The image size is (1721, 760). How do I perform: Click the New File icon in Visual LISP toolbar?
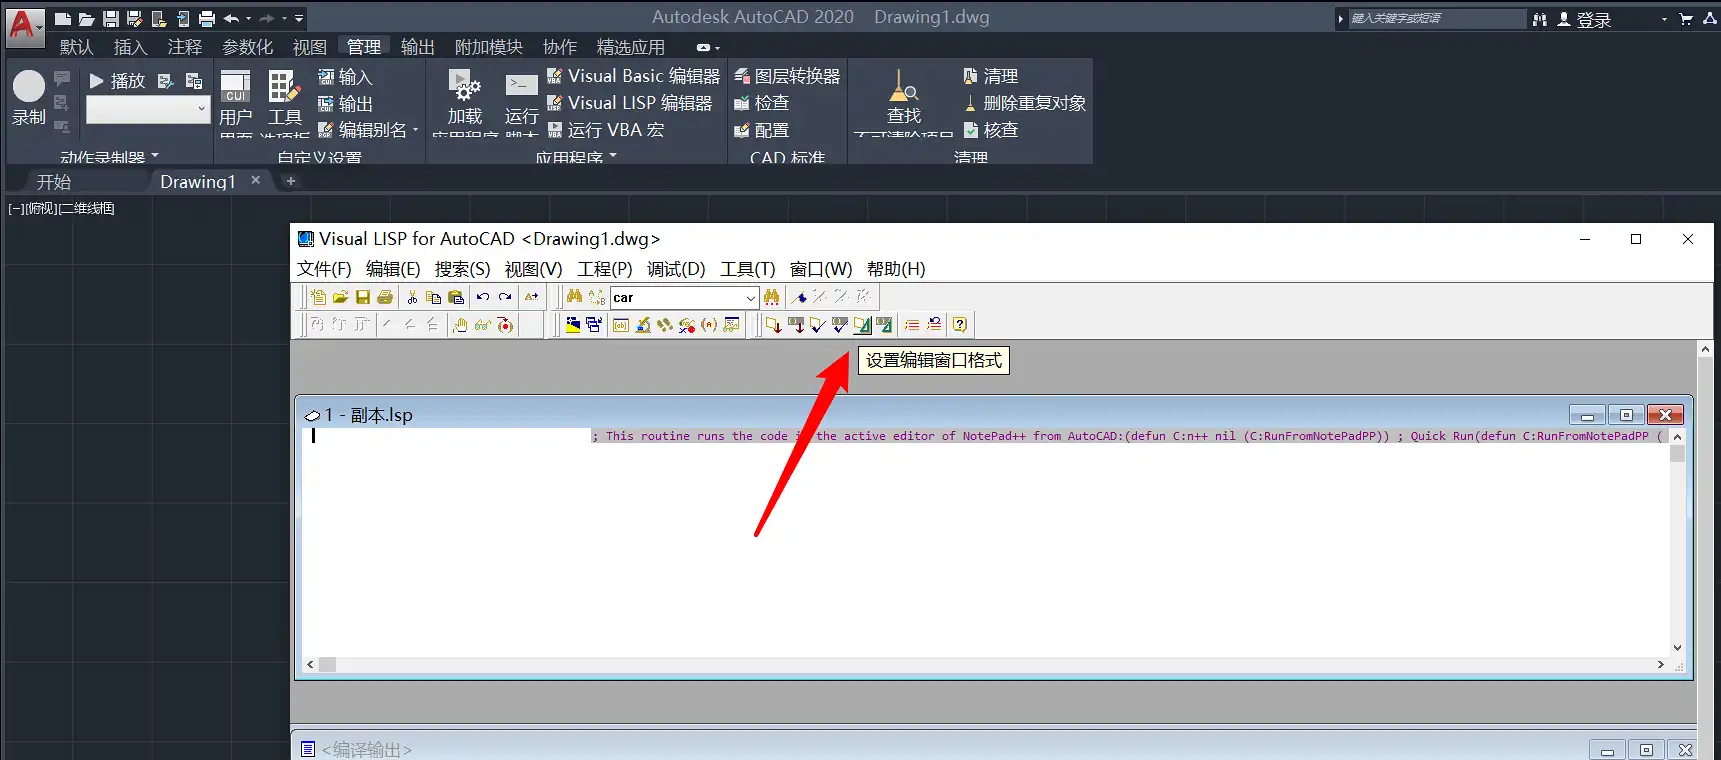pyautogui.click(x=318, y=297)
